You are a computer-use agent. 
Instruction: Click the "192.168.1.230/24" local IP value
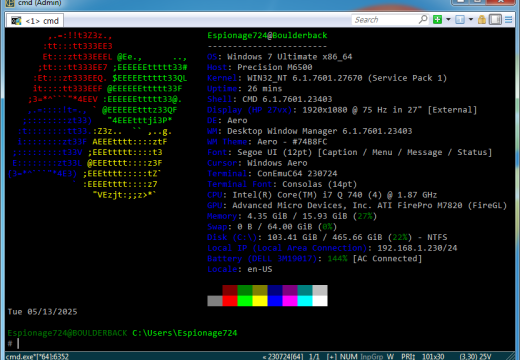coord(417,248)
